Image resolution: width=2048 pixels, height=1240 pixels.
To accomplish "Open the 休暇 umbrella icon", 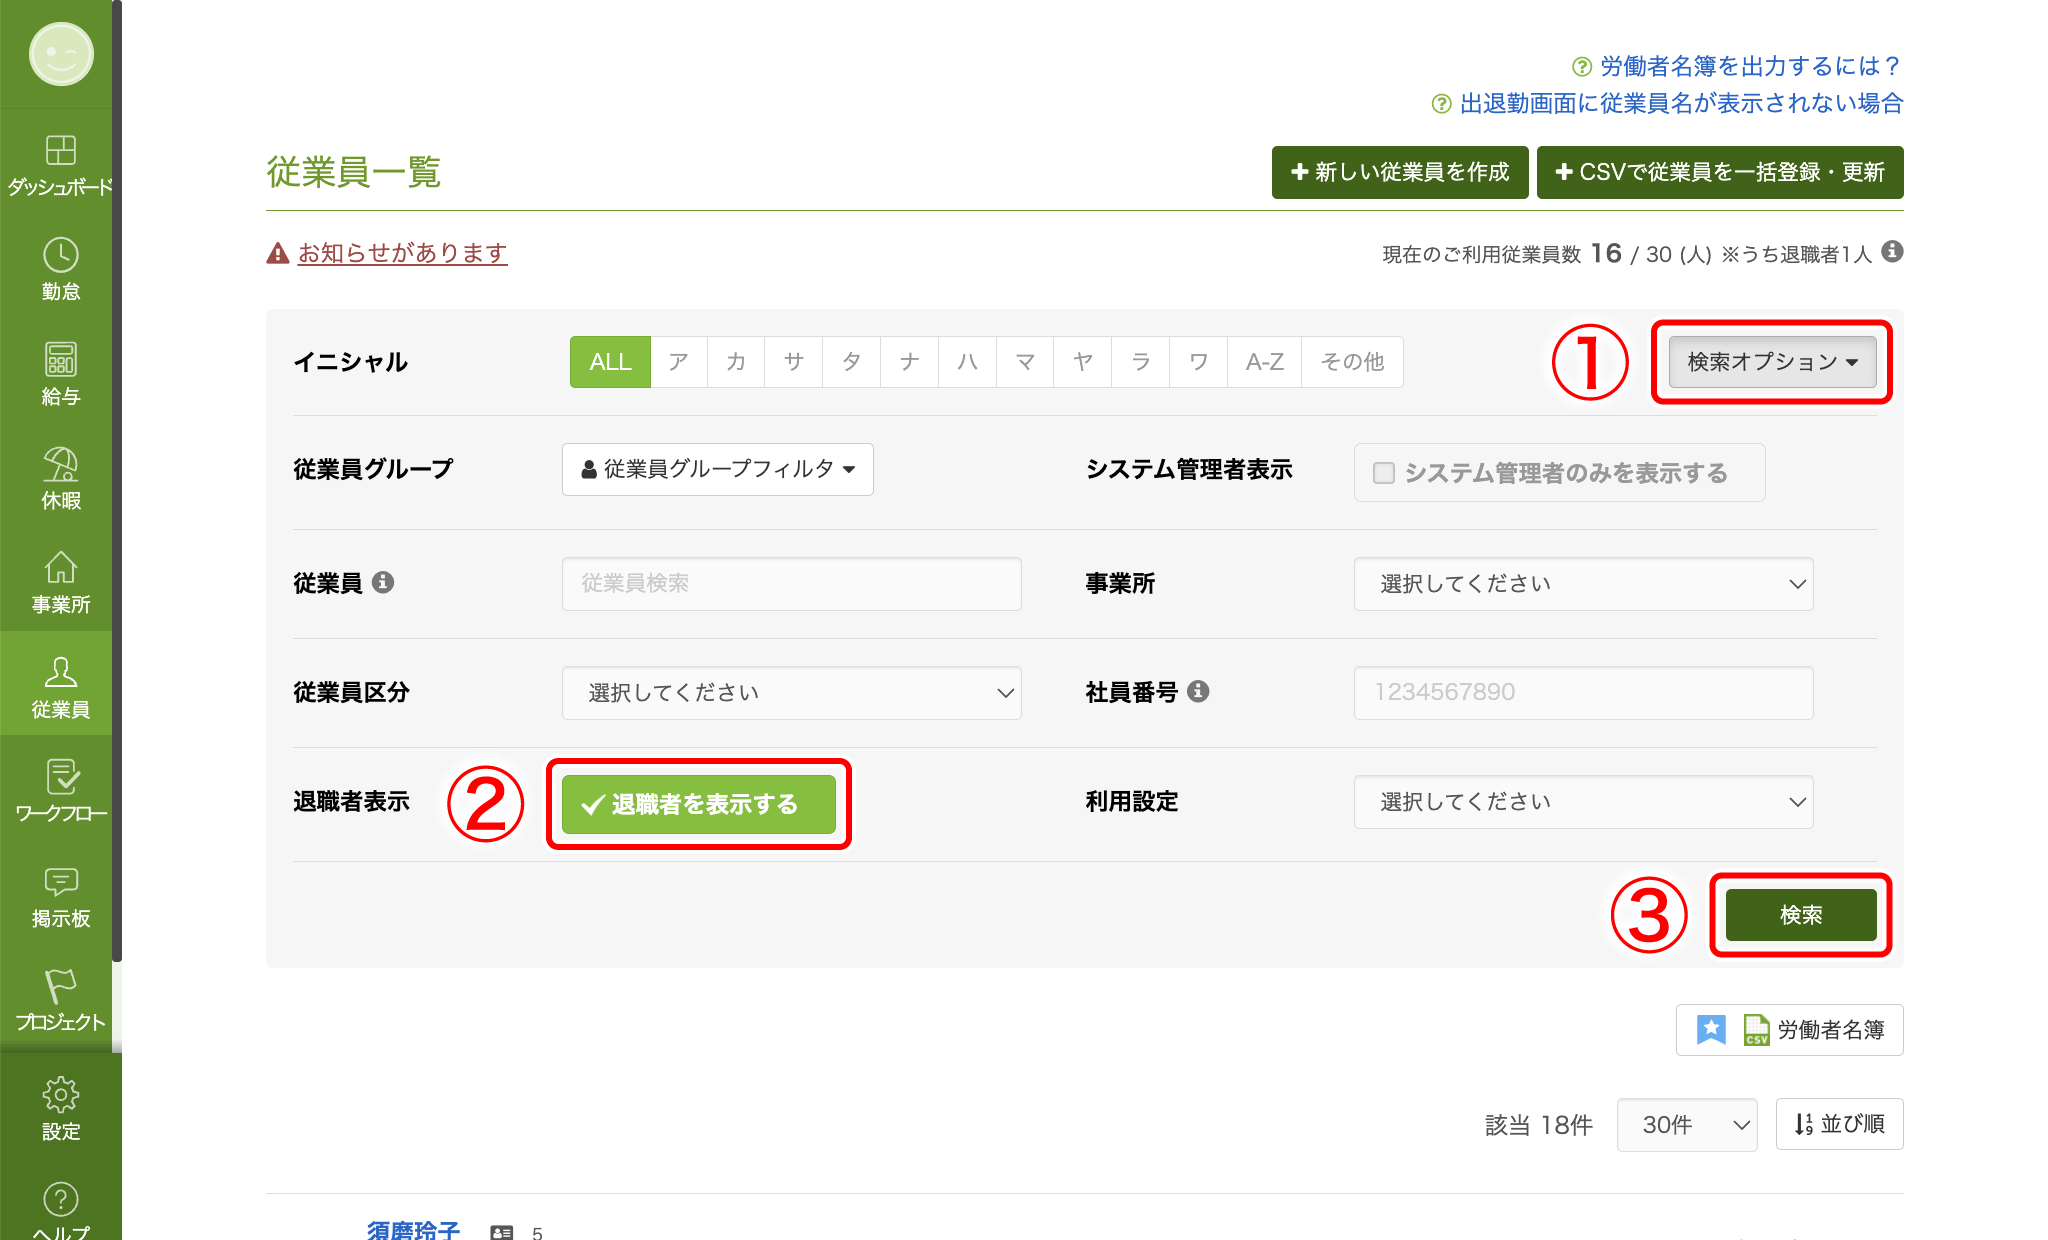I will (61, 464).
